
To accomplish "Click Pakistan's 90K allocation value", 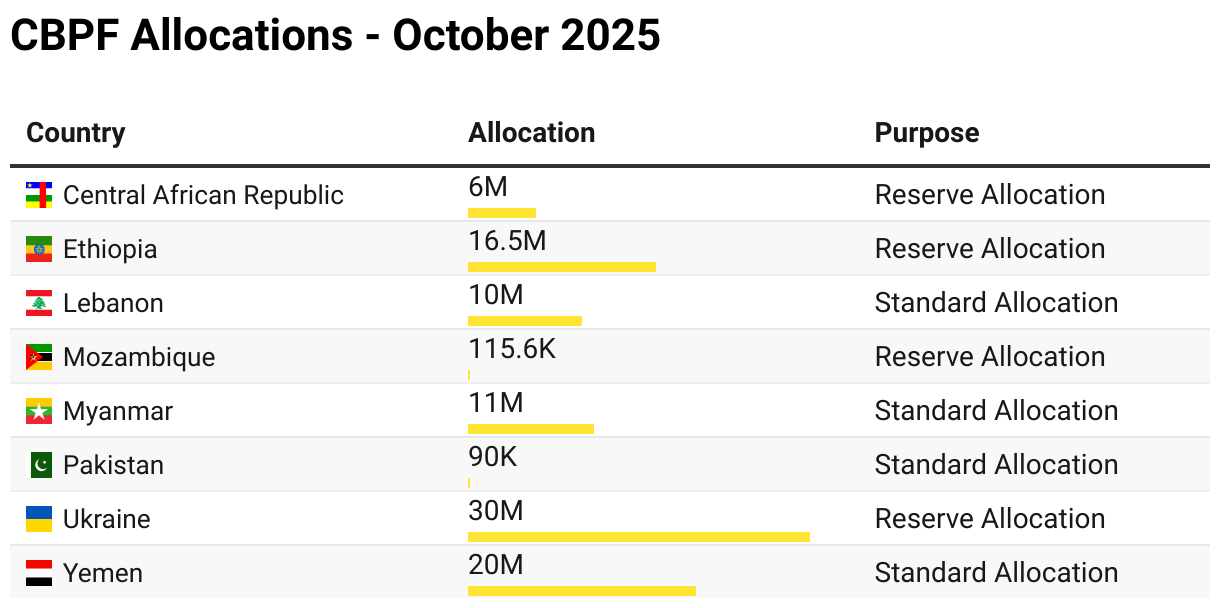I will (x=493, y=457).
